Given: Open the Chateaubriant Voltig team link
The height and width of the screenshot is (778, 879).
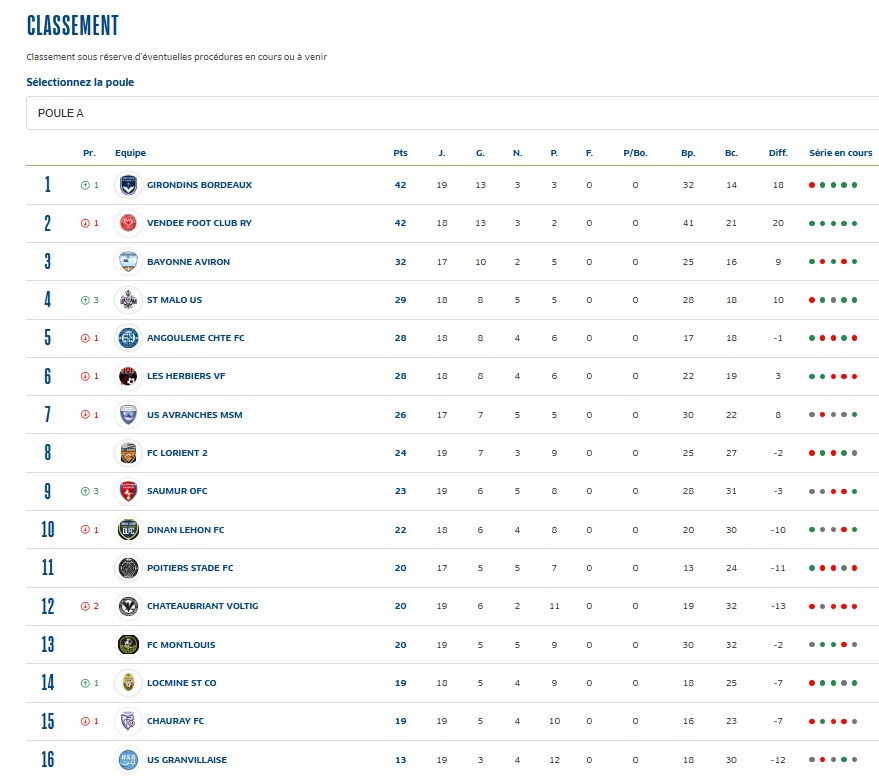Looking at the screenshot, I should [x=202, y=606].
